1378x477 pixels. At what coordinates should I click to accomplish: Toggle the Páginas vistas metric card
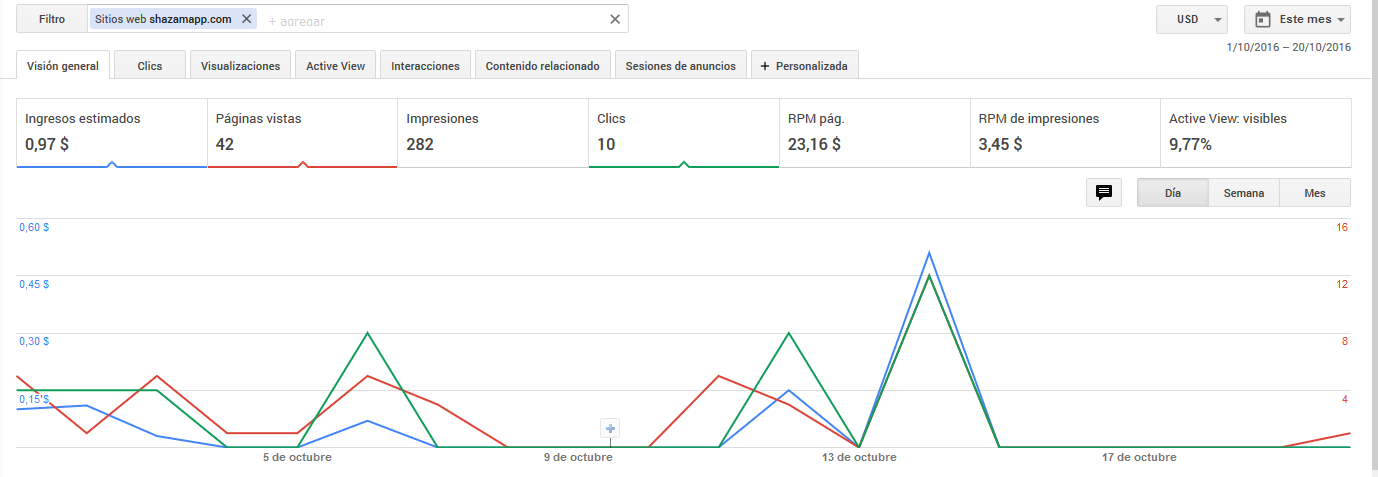302,132
